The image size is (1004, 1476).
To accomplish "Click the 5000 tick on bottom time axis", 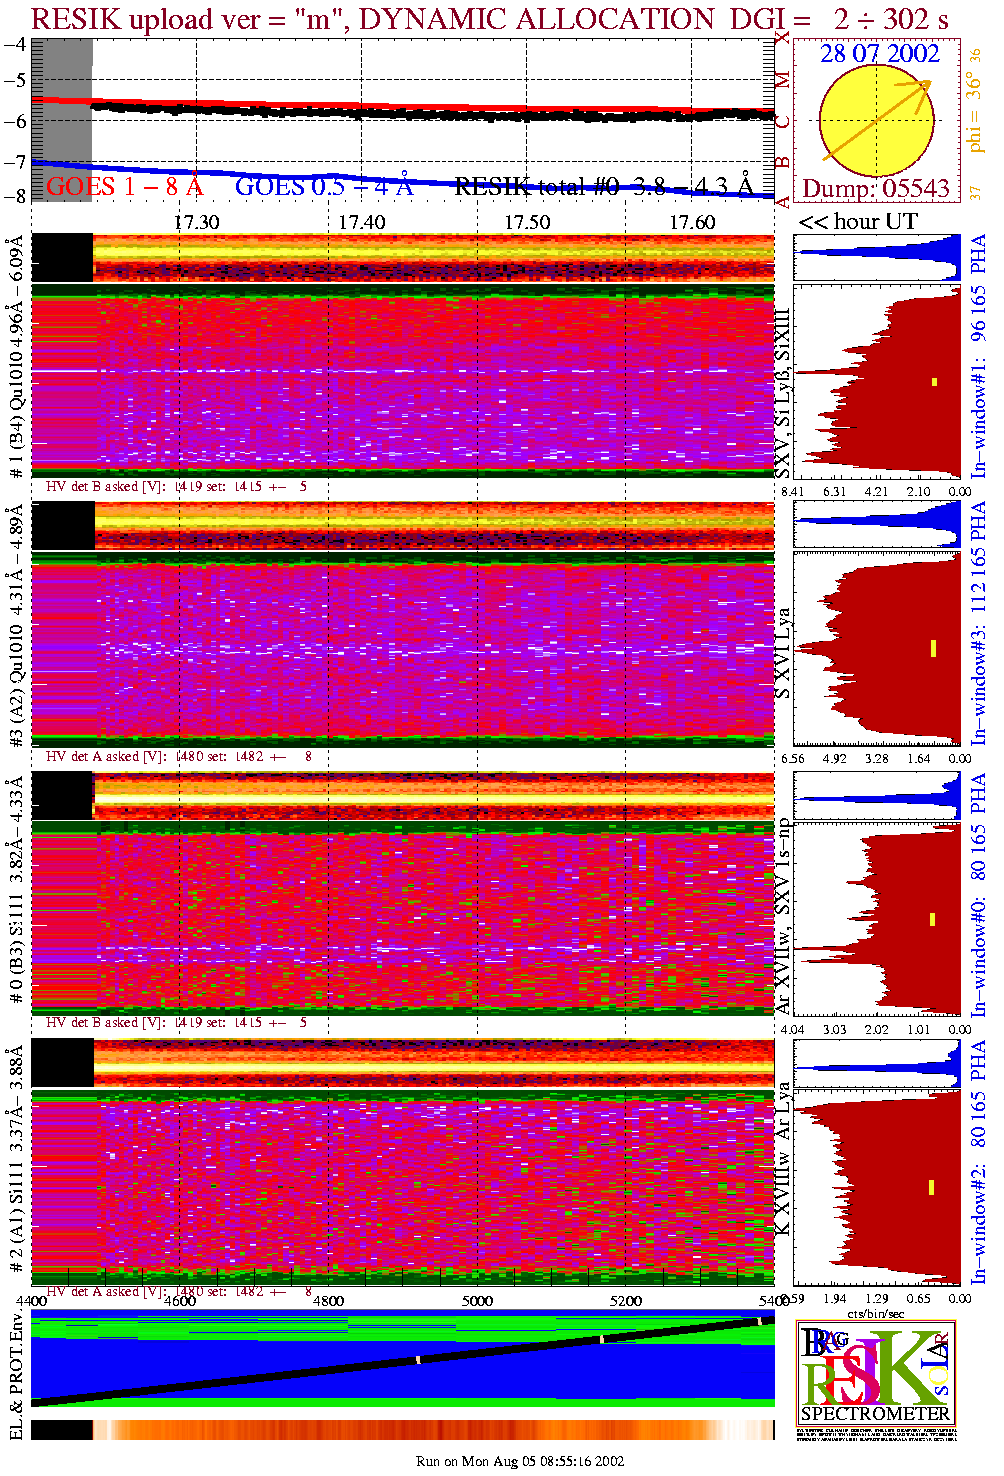I will pos(477,1301).
